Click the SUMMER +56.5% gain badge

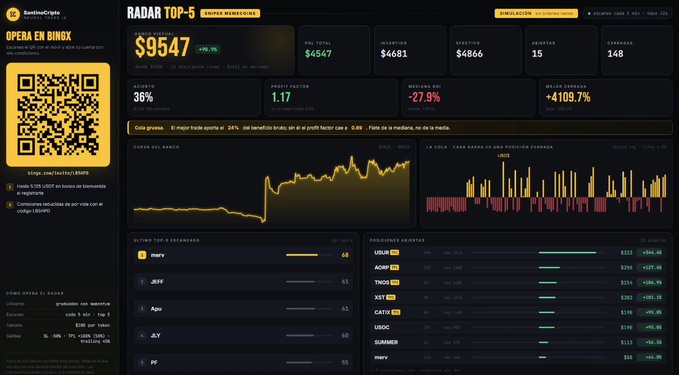[651, 342]
